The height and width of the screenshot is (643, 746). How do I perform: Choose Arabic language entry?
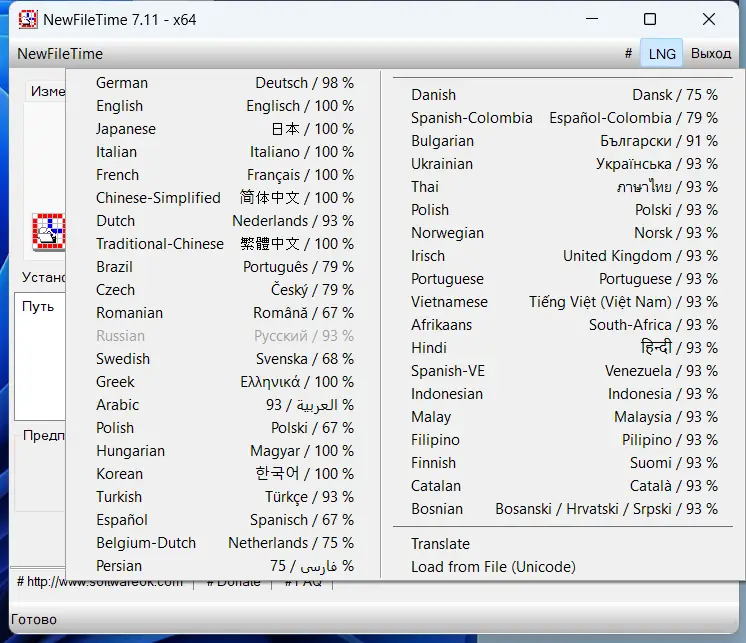point(224,405)
